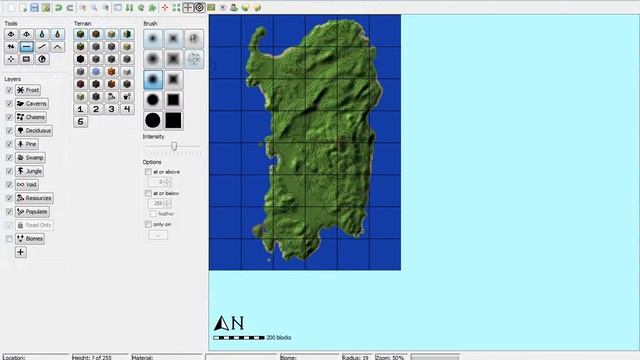Image resolution: width=640 pixels, height=360 pixels.
Task: Click the 'Height: 7 of 255' status text
Action: coord(92,357)
